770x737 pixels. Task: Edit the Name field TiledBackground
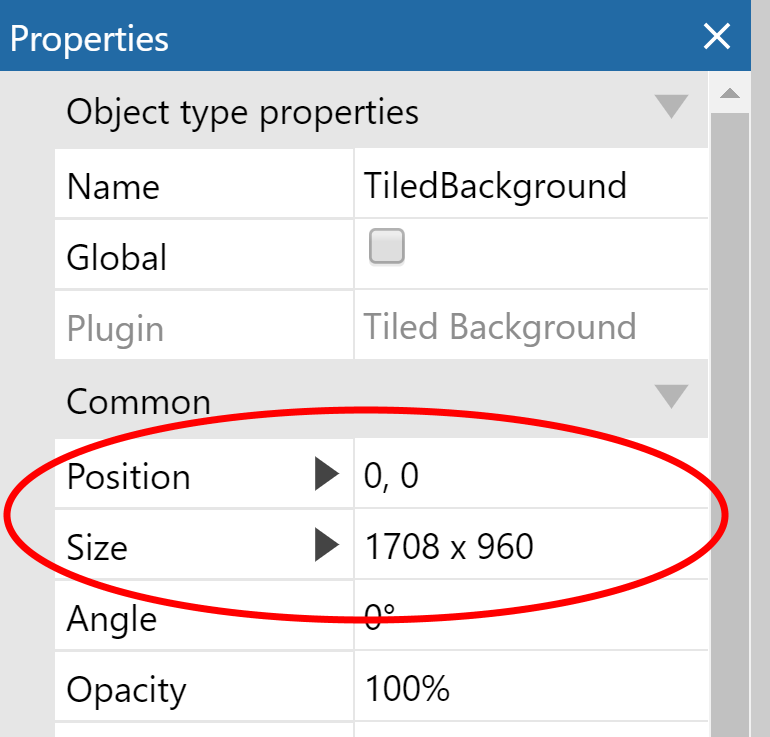531,184
